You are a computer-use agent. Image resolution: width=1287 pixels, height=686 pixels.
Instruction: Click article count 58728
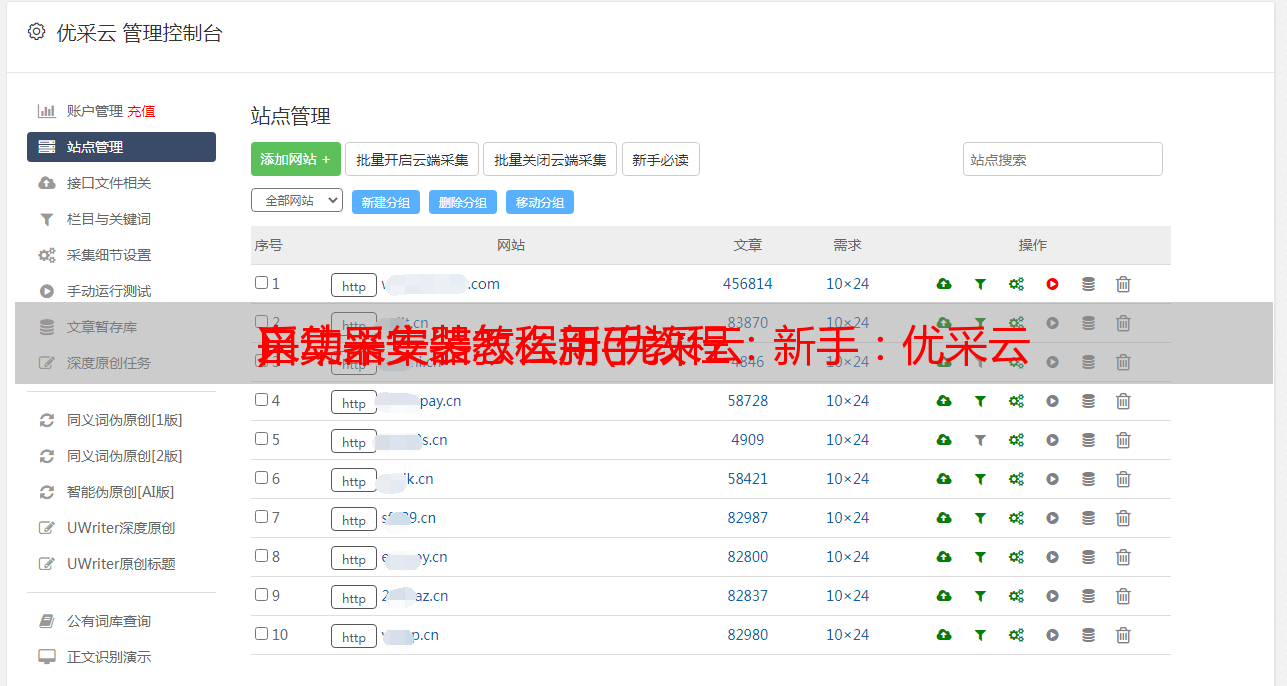[x=748, y=401]
